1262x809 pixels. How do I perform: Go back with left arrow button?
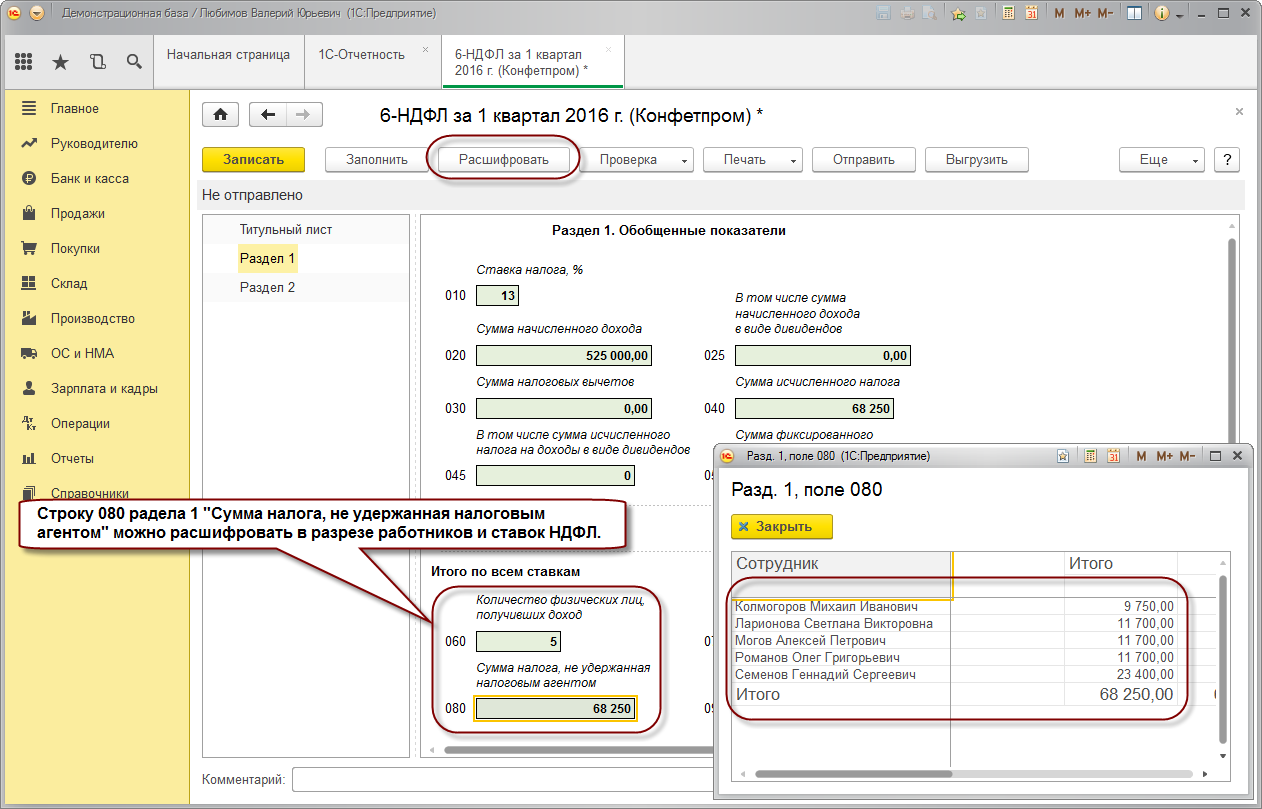coord(267,115)
